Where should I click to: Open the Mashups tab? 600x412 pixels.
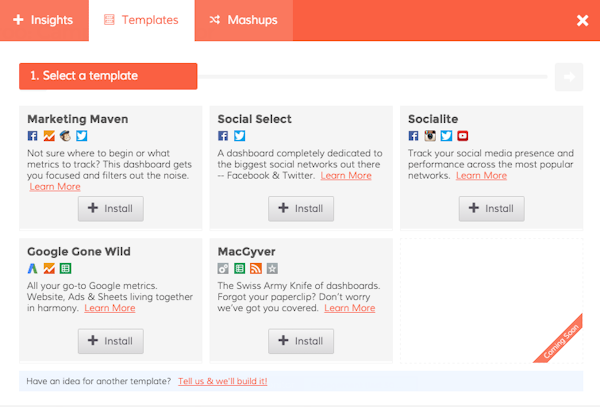[x=243, y=20]
